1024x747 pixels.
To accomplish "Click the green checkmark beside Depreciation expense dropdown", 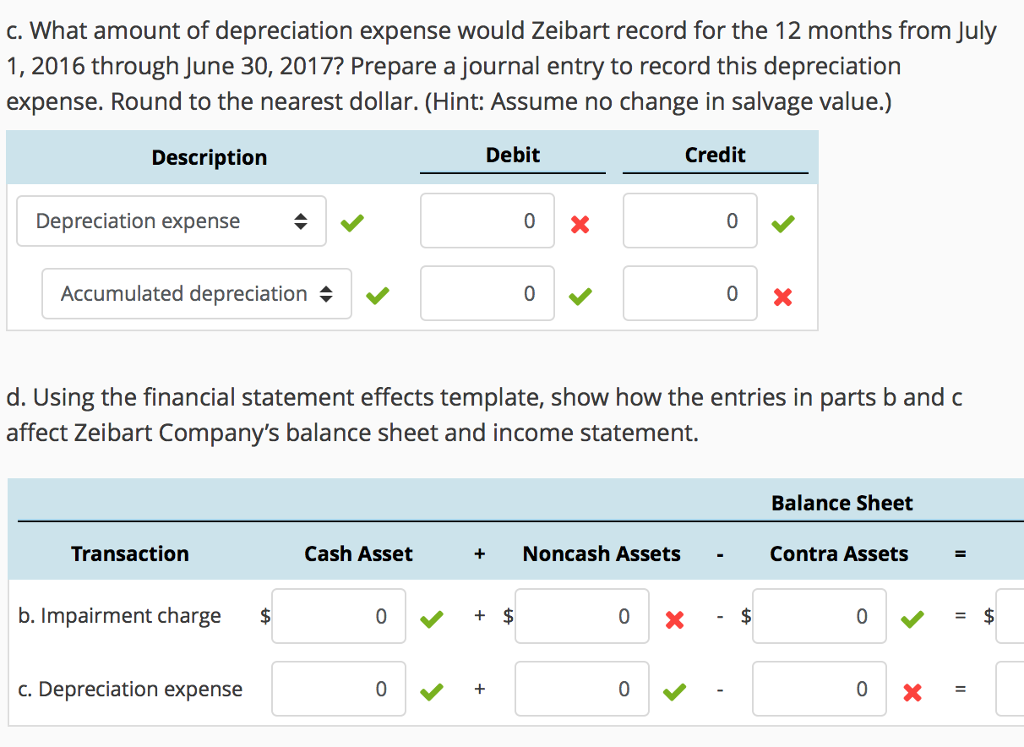I will tap(351, 220).
